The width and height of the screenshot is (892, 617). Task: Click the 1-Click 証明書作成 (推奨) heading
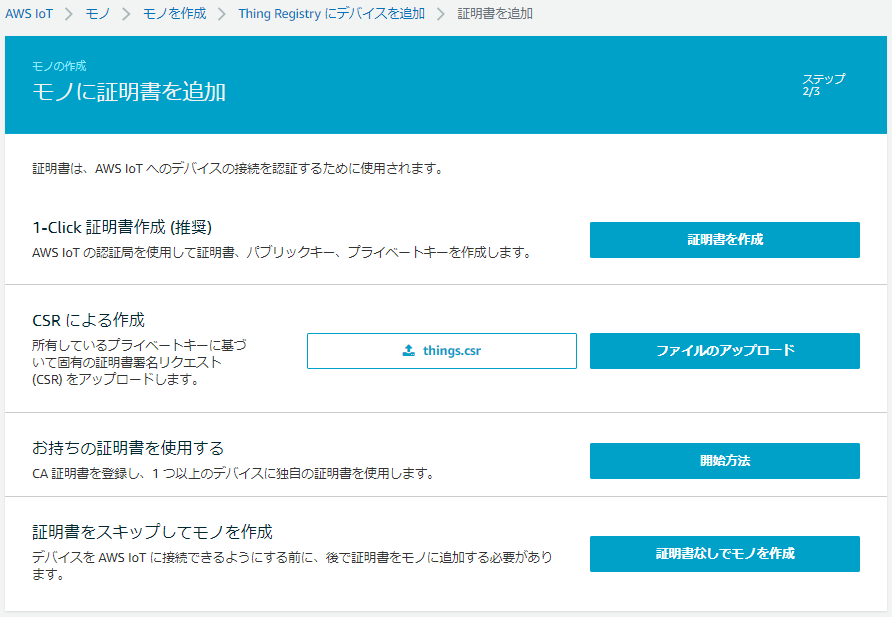(x=122, y=227)
